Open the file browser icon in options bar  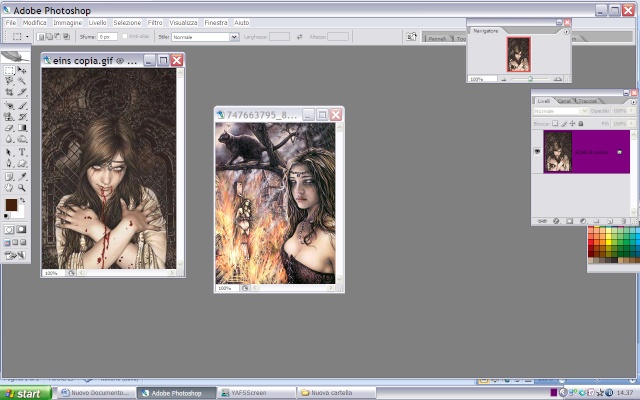click(x=411, y=37)
